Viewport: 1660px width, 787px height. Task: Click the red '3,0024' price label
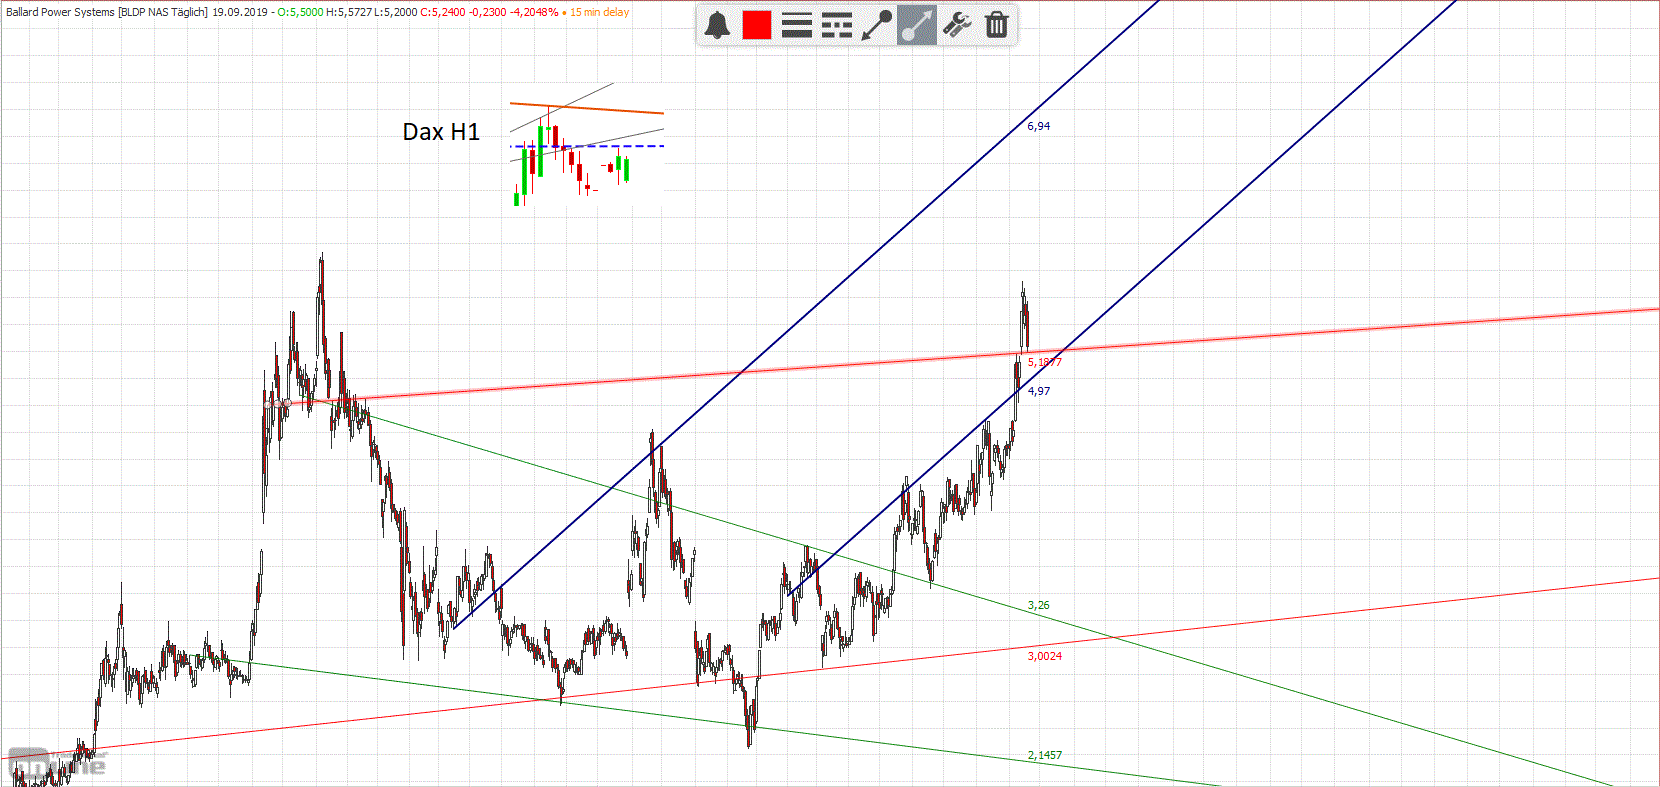[1045, 656]
